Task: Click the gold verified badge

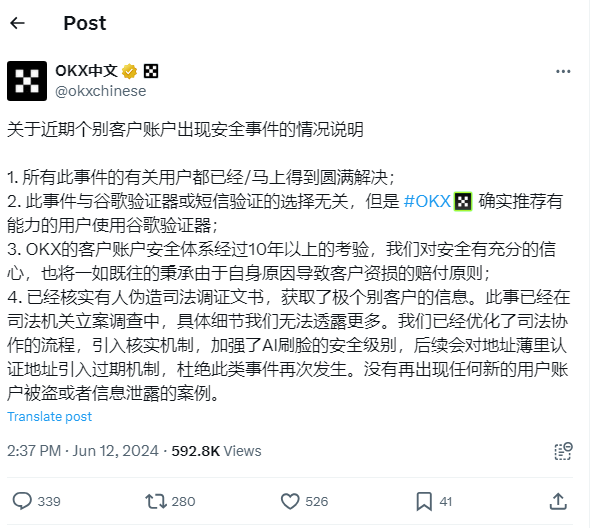Action: (129, 72)
